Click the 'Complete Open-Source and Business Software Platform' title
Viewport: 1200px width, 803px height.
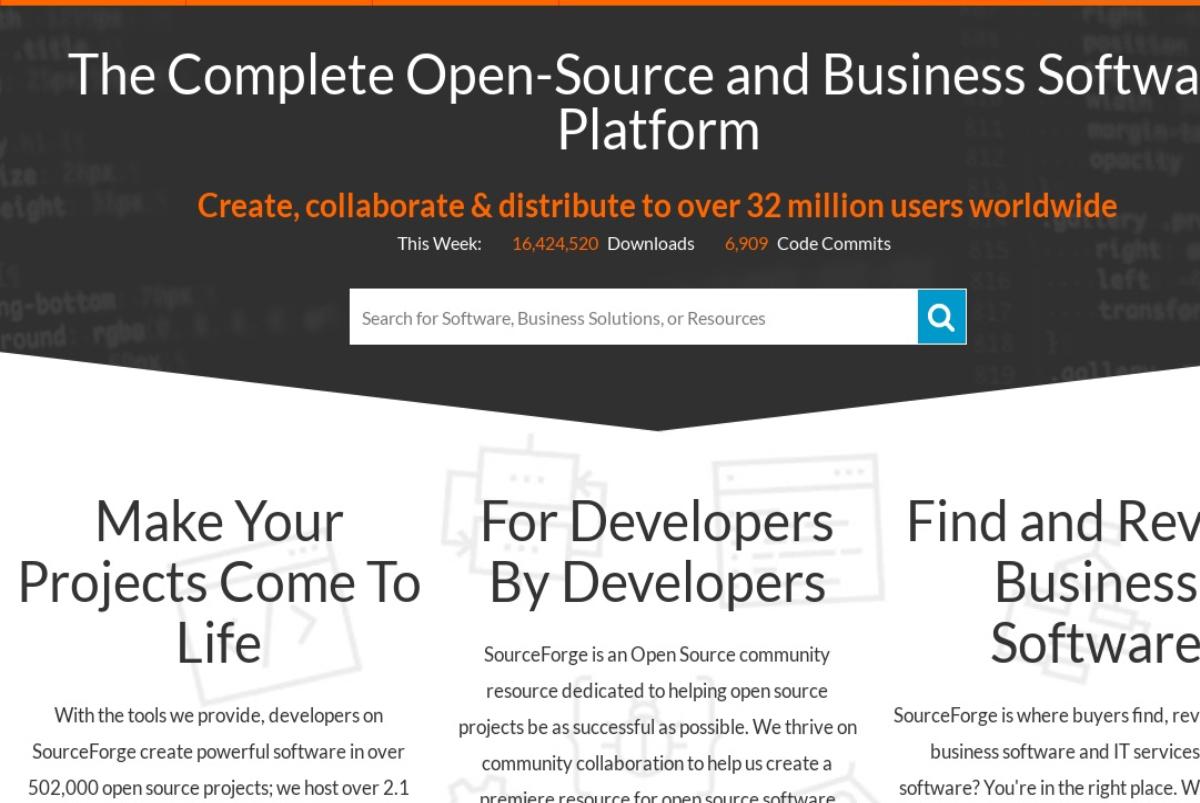[634, 102]
